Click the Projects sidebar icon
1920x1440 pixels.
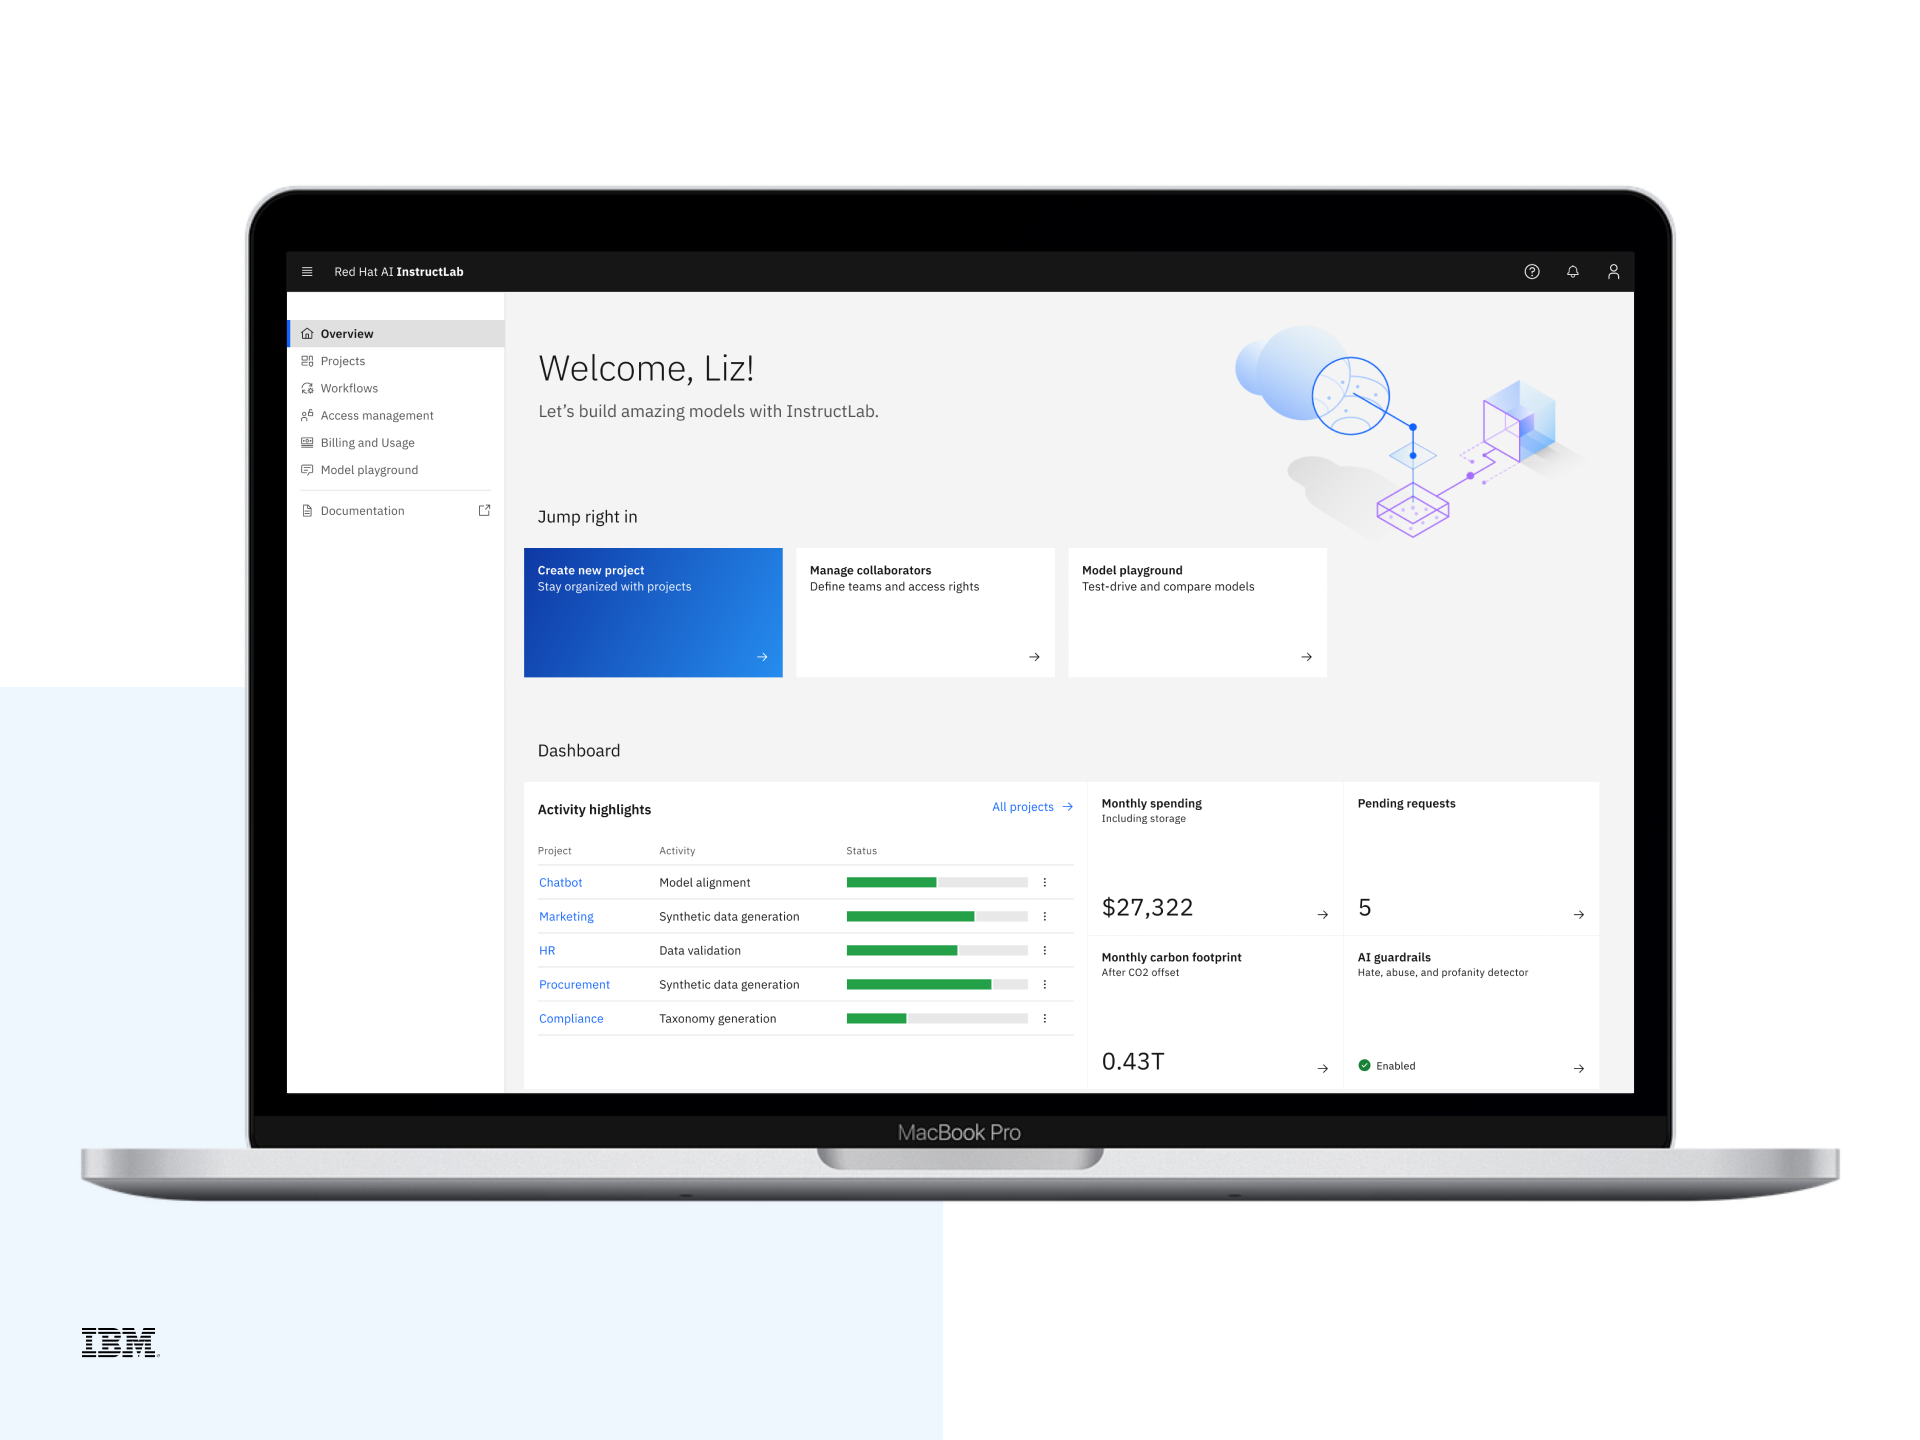tap(307, 360)
